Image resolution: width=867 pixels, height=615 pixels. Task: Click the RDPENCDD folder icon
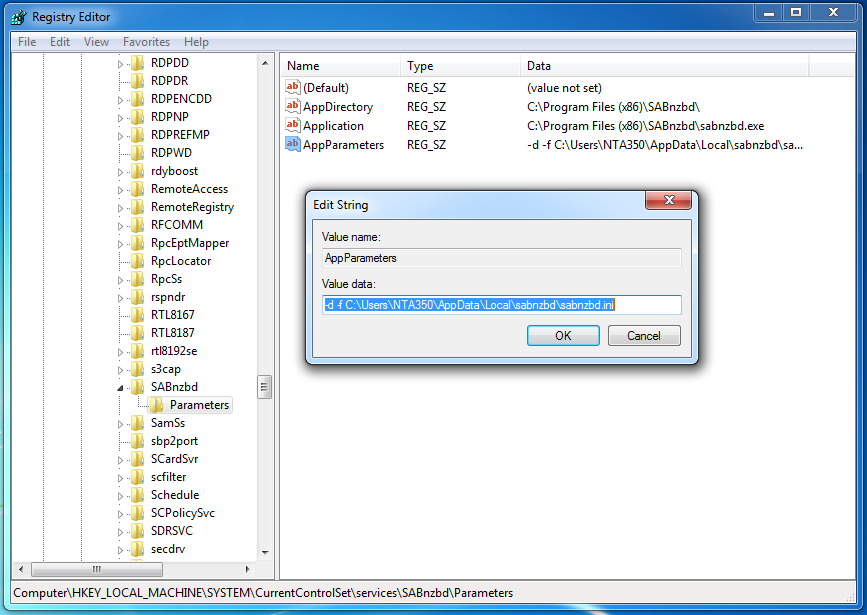point(138,99)
